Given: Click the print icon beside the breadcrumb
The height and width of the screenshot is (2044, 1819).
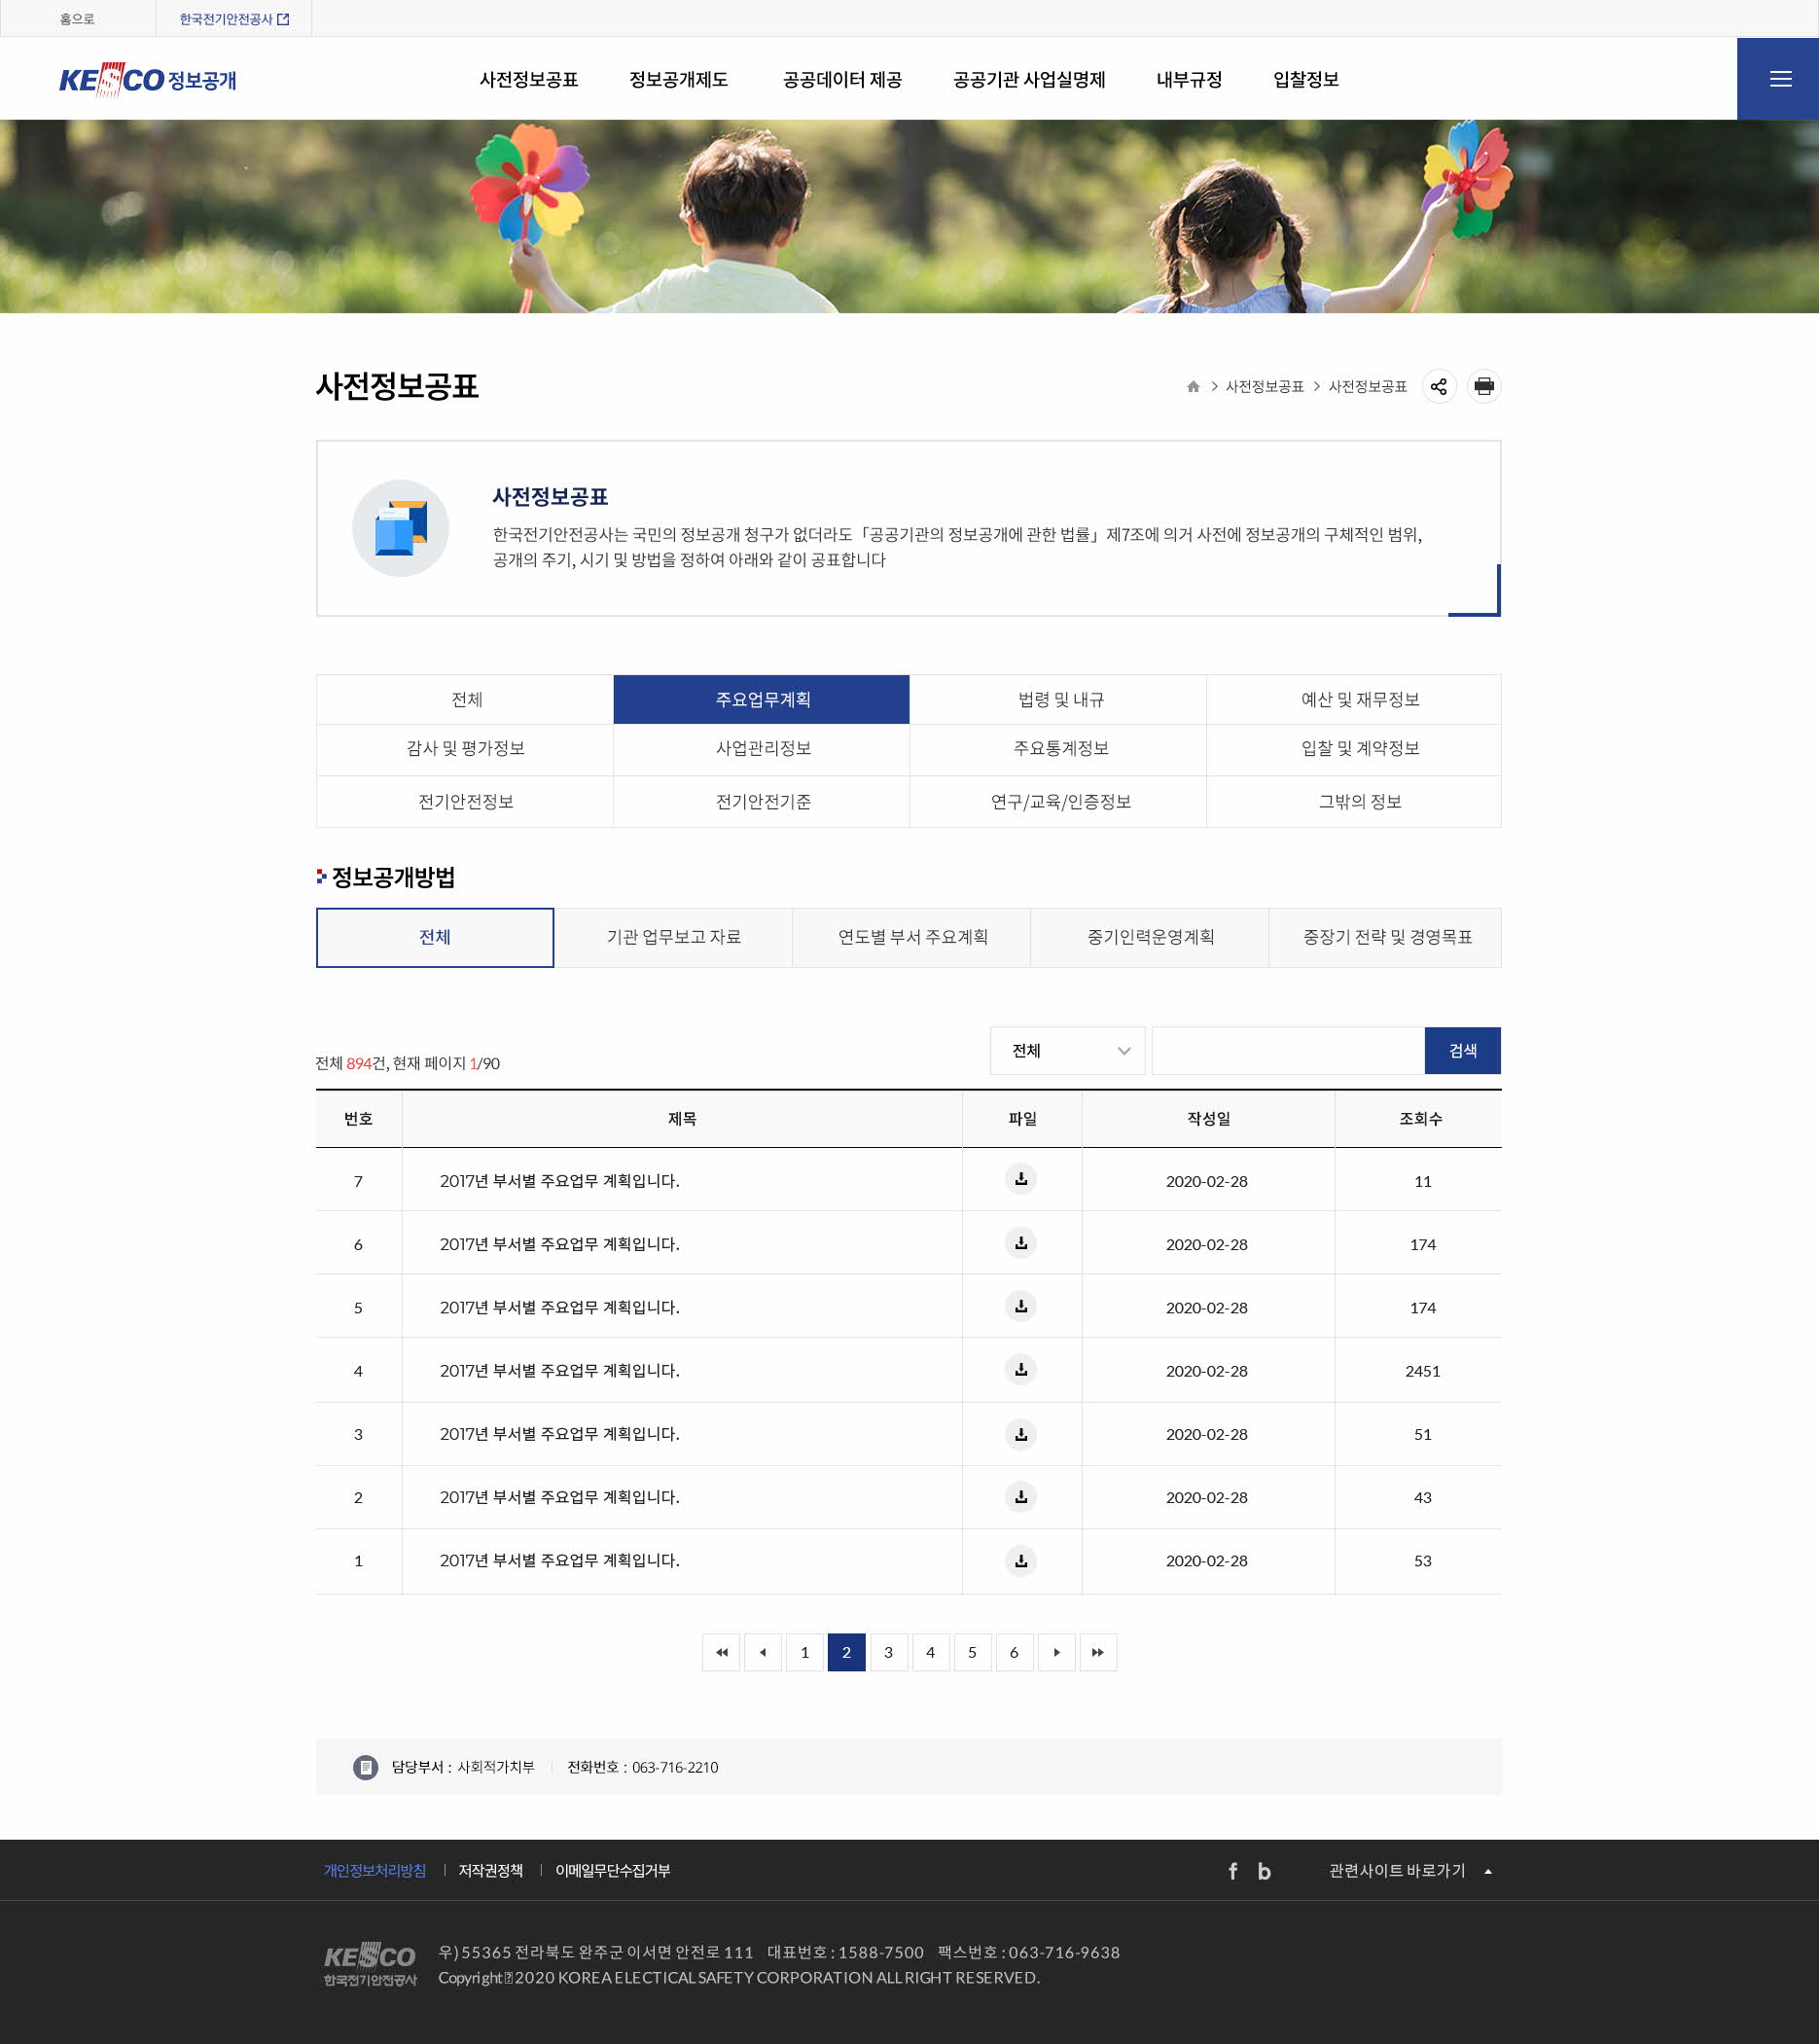Looking at the screenshot, I should pos(1484,386).
